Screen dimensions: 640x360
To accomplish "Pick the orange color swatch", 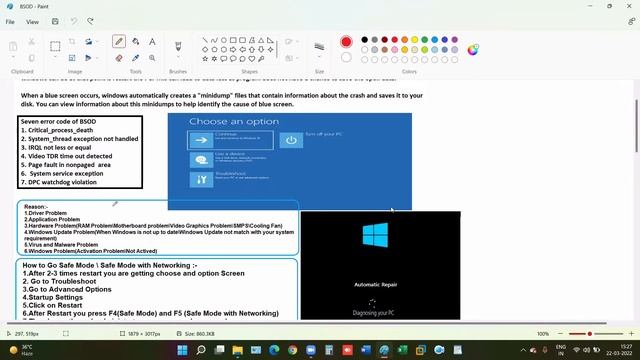I will [404, 40].
